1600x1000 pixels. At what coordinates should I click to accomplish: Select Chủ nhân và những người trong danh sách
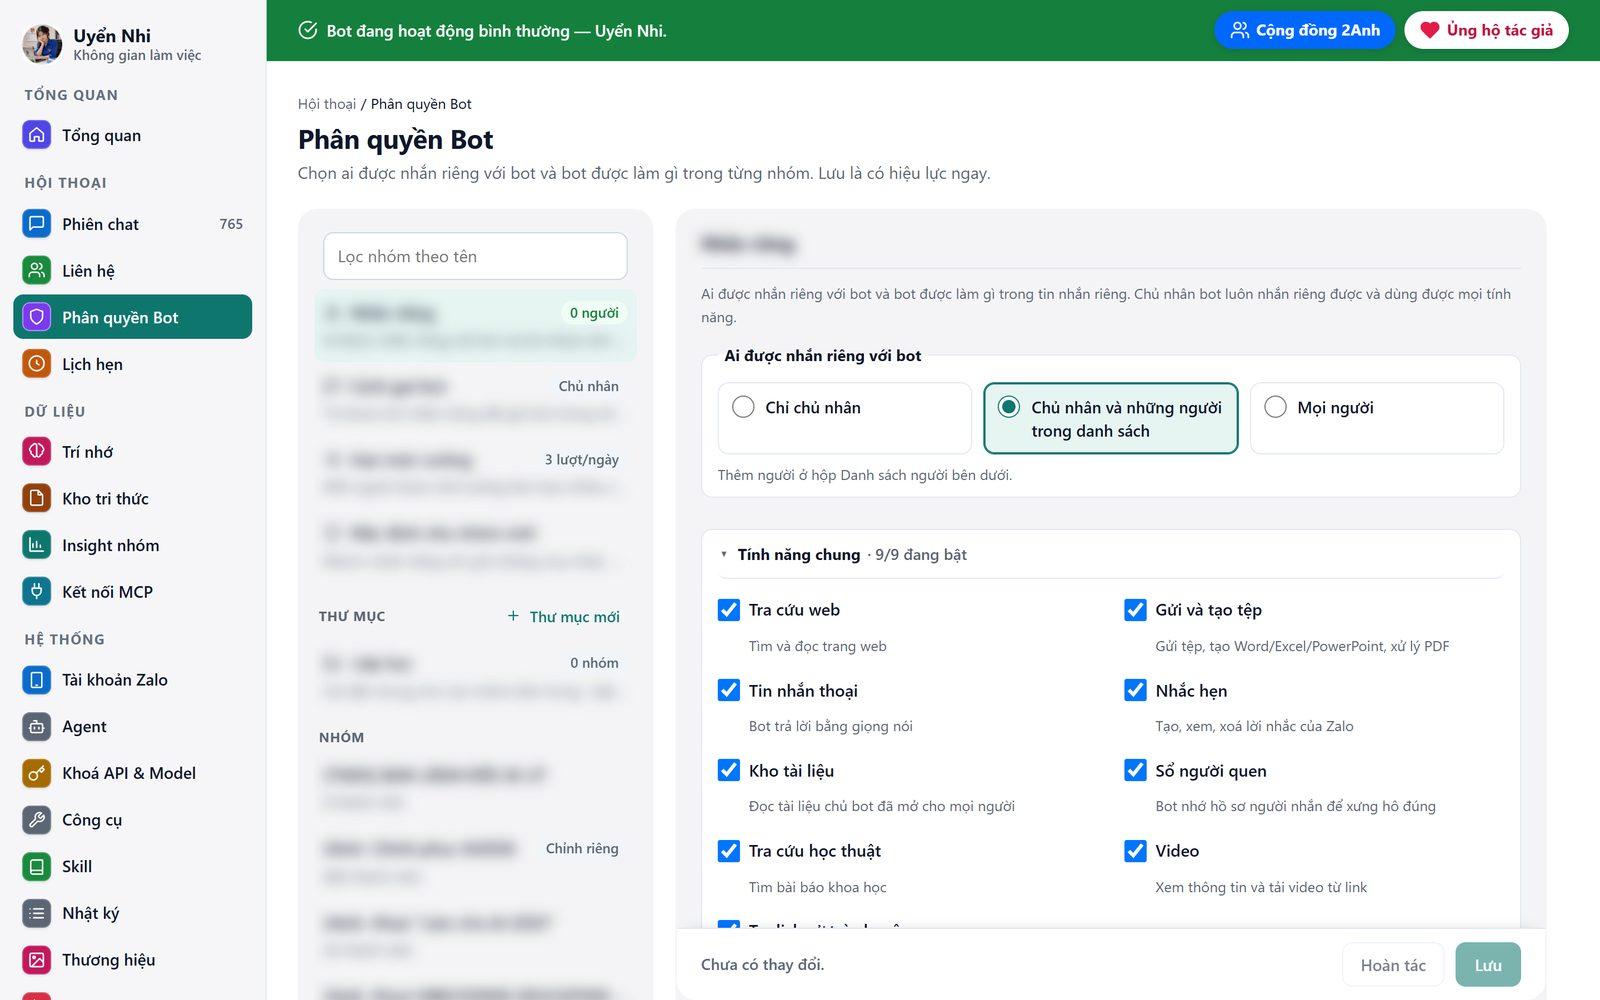click(x=1111, y=418)
